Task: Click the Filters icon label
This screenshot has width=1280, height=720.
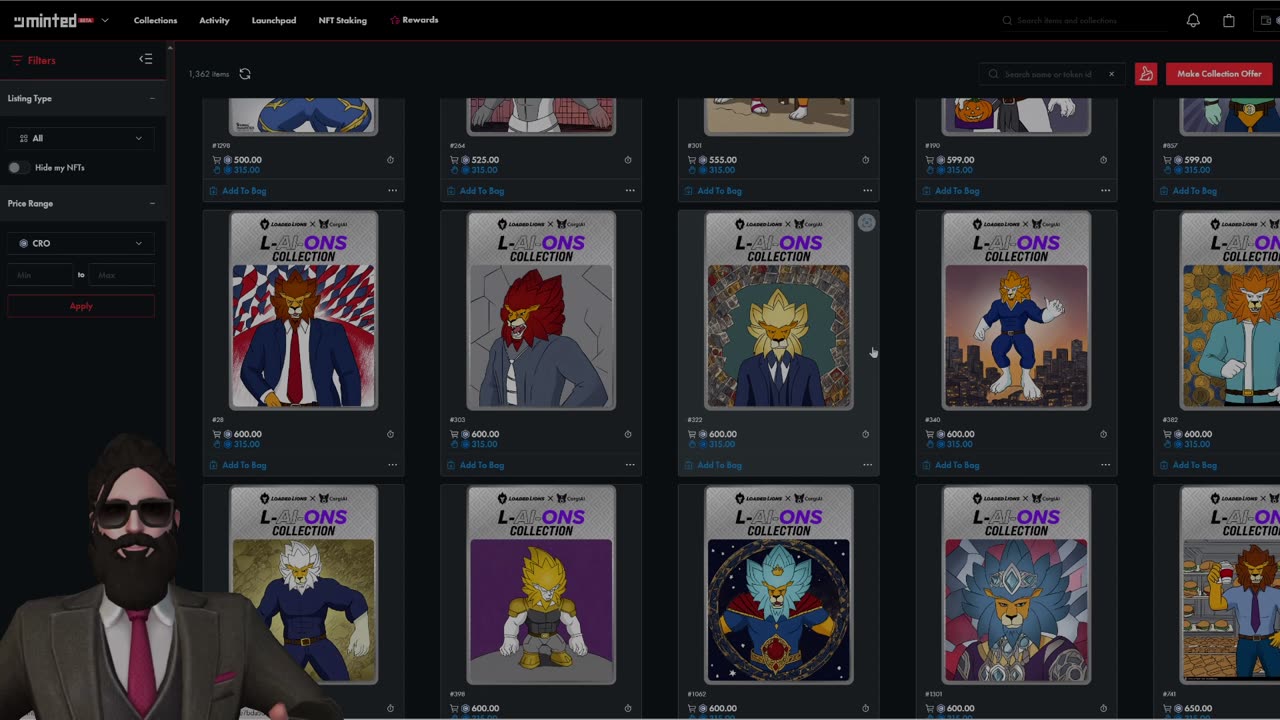Action: coord(33,60)
